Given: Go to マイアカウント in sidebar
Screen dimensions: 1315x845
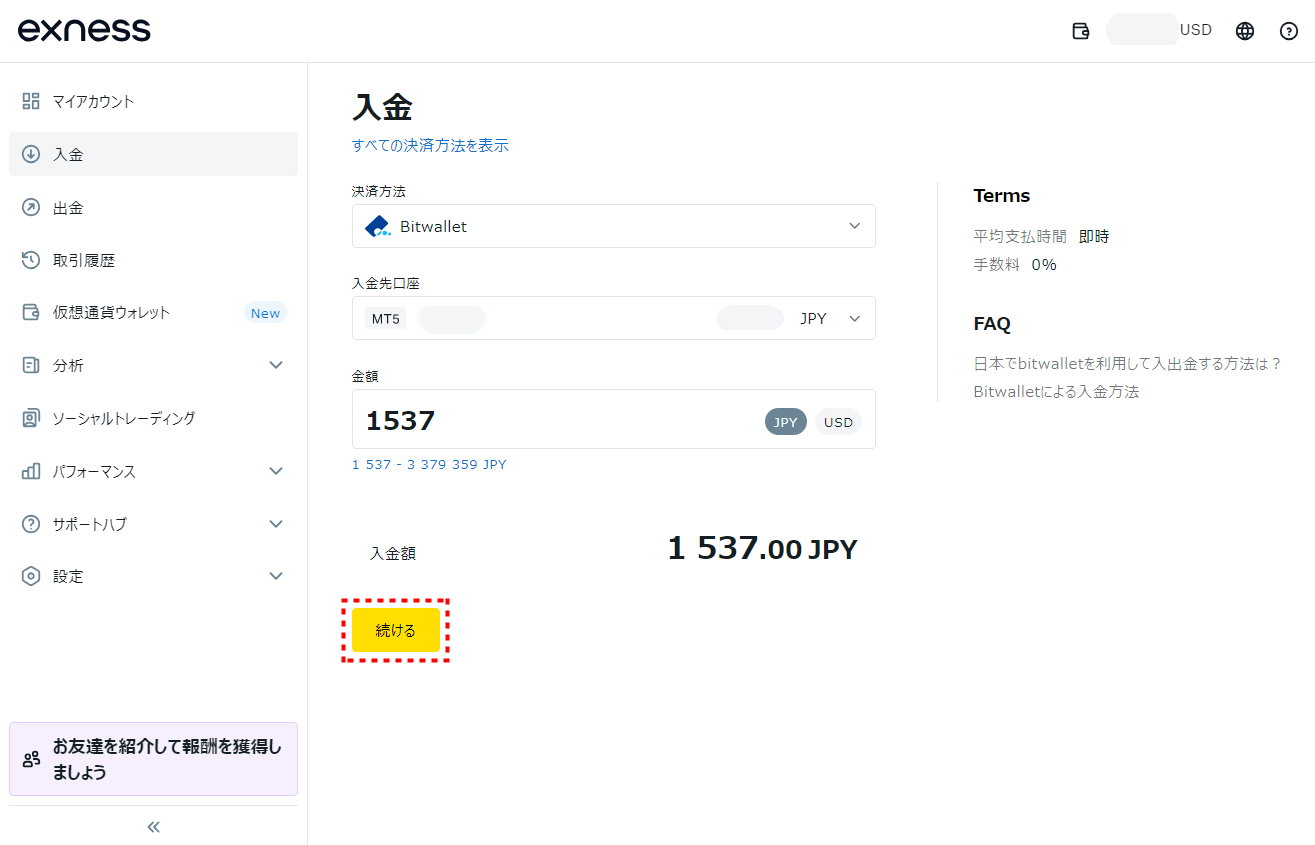Looking at the screenshot, I should 153,101.
